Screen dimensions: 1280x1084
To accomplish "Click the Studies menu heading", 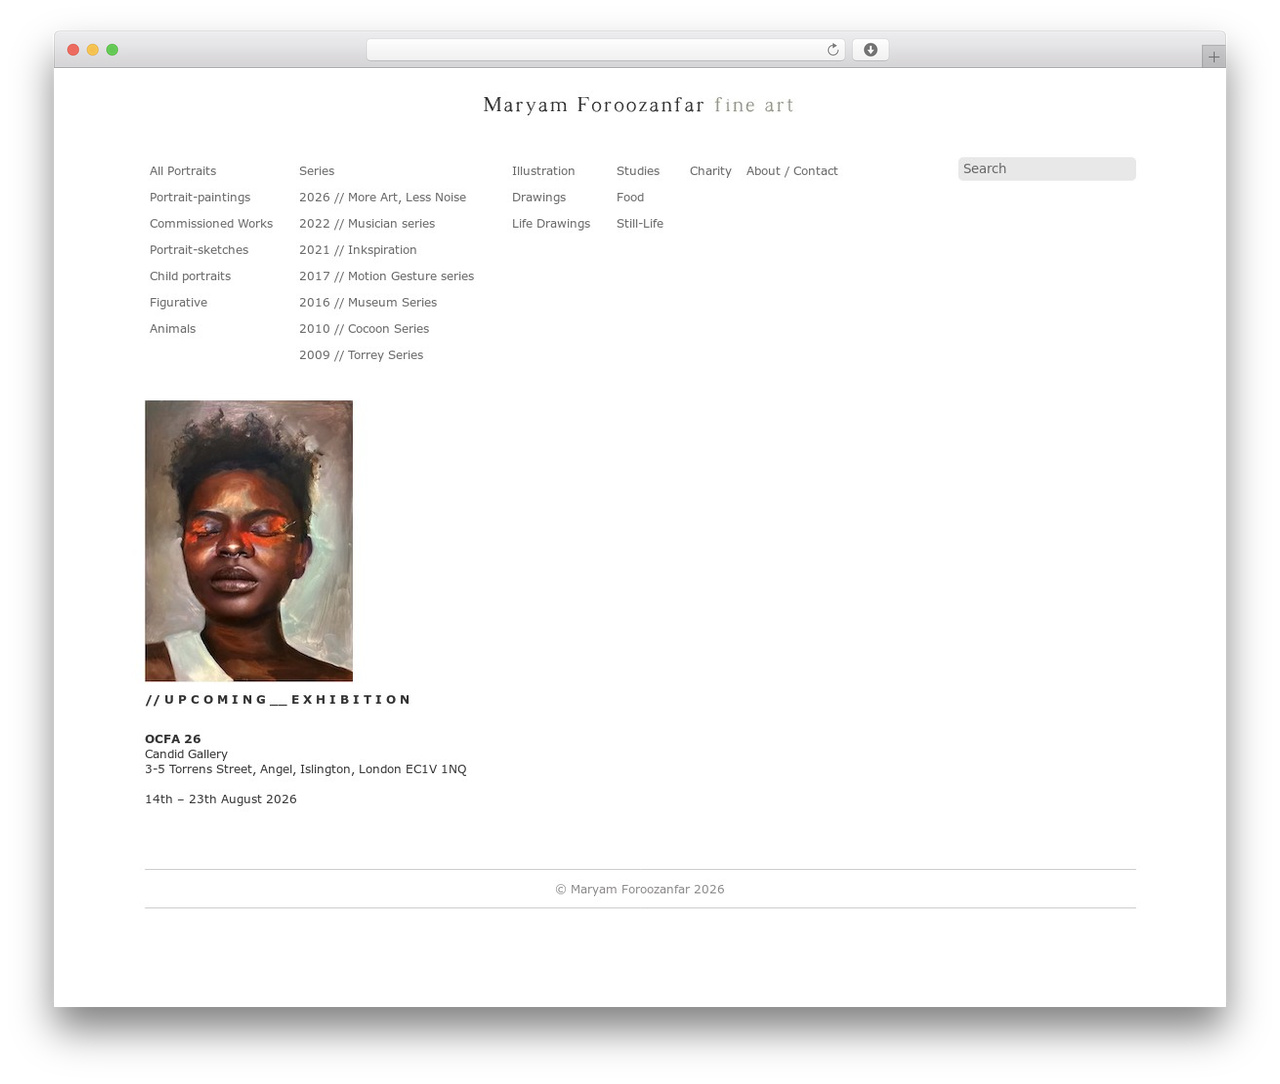I will 638,171.
